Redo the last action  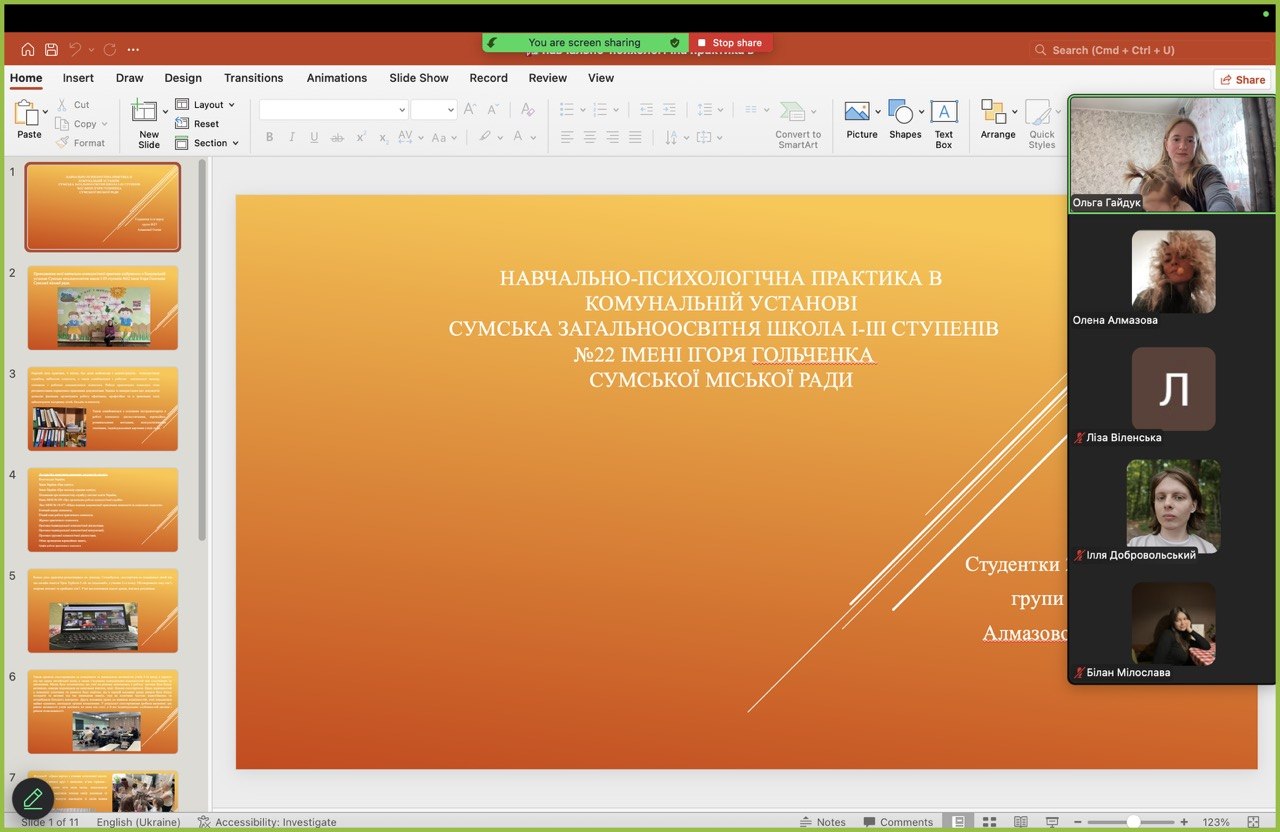pyautogui.click(x=110, y=49)
